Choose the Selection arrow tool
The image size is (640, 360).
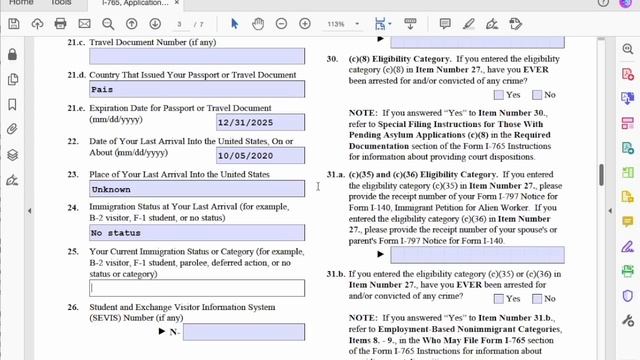click(x=234, y=24)
